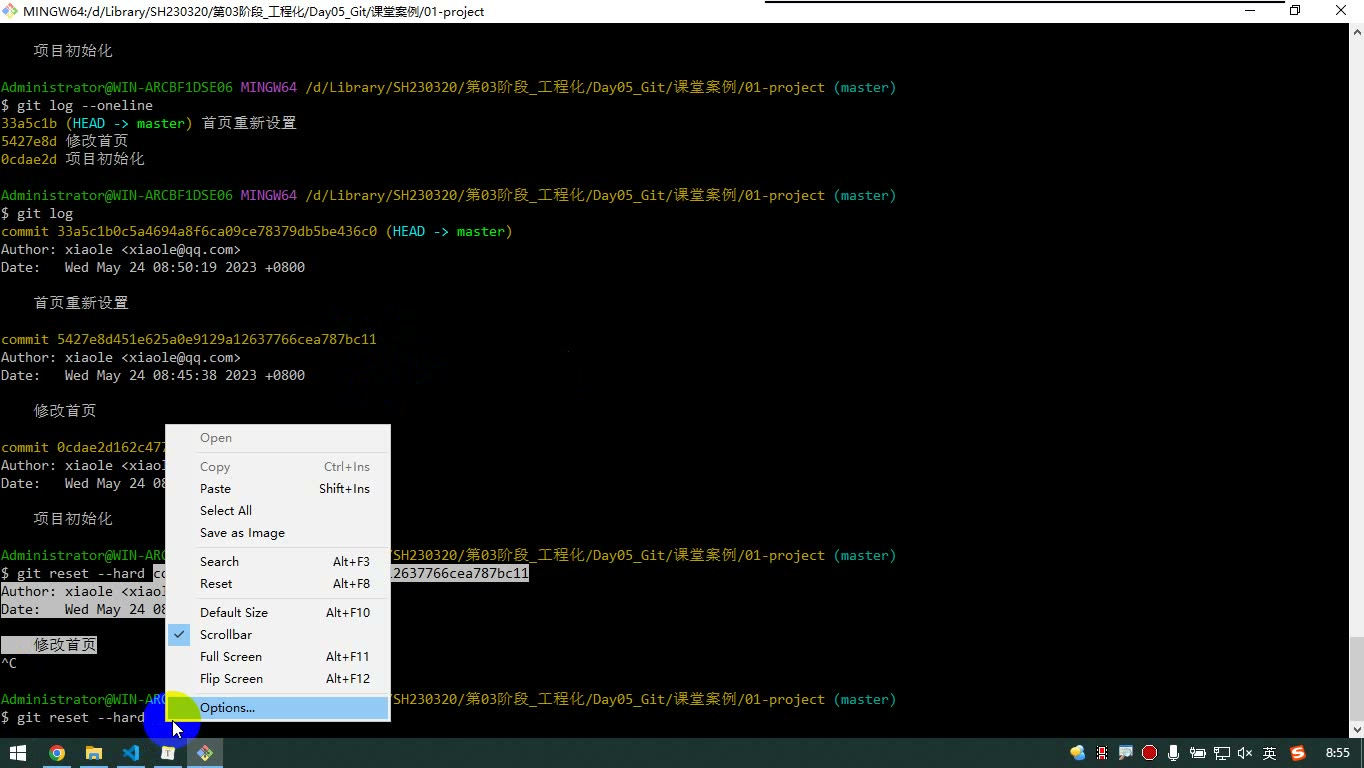Open the MinTTY window icon in title bar
This screenshot has height=768, width=1364.
10,11
